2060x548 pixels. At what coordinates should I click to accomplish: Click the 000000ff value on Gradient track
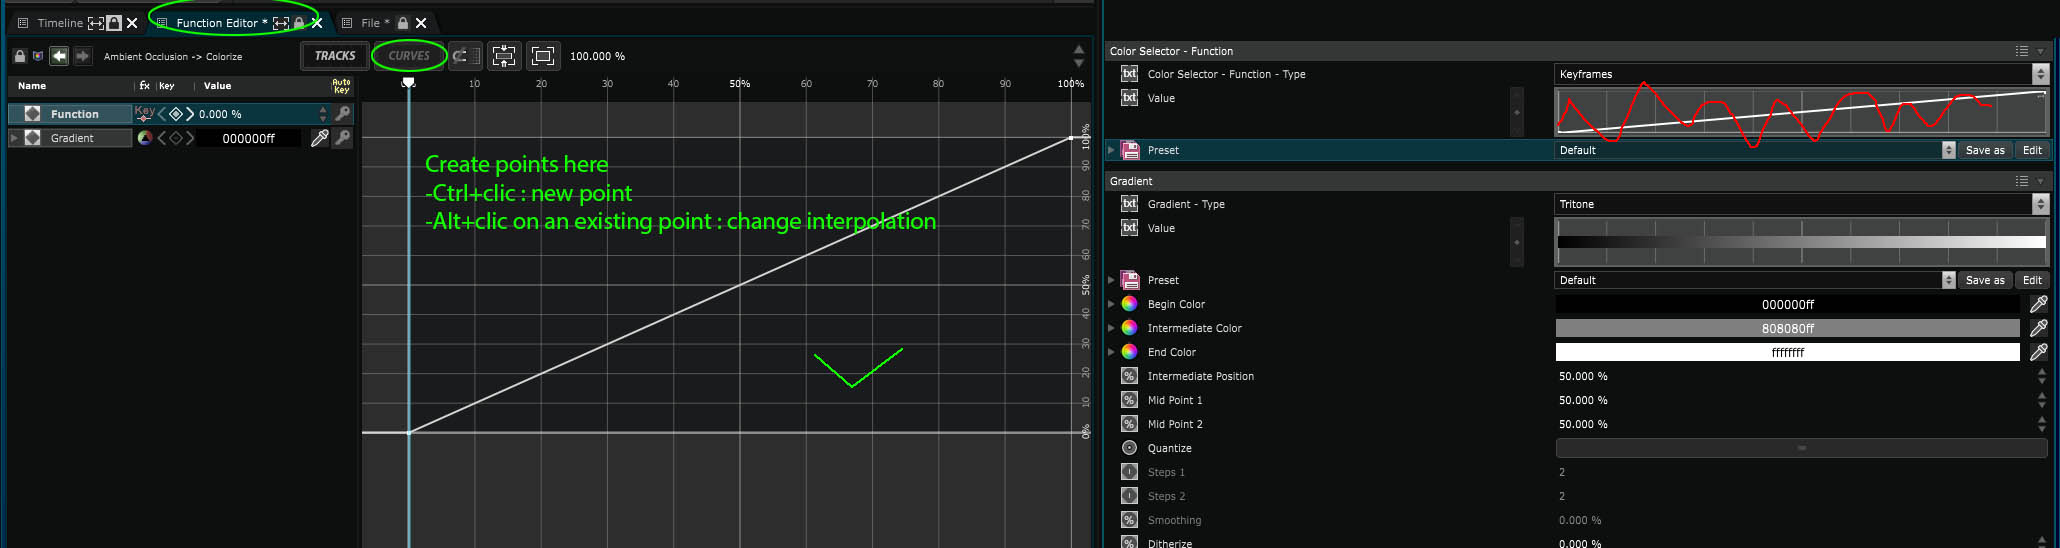tap(248, 138)
